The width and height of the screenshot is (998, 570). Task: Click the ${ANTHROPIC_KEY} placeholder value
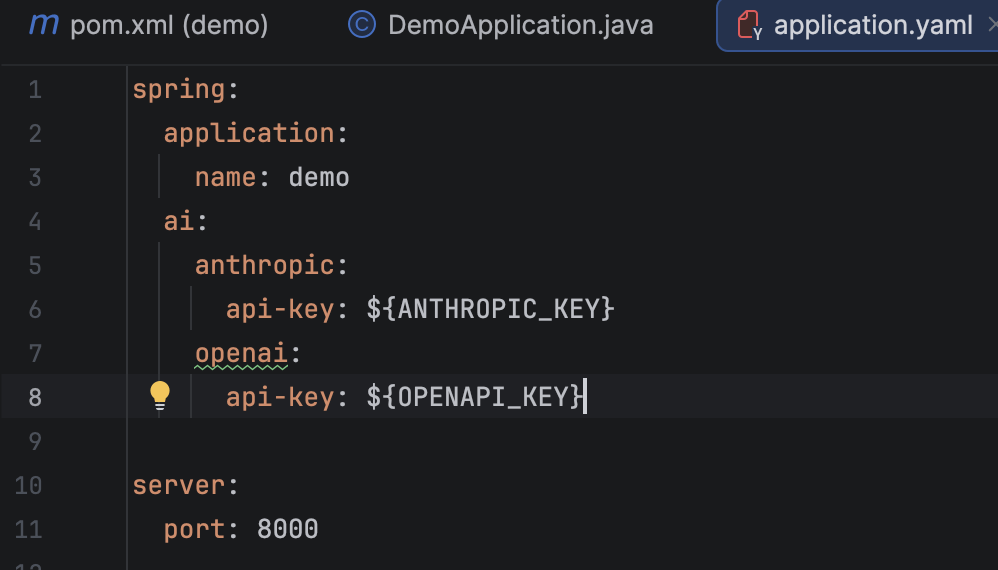(x=490, y=309)
